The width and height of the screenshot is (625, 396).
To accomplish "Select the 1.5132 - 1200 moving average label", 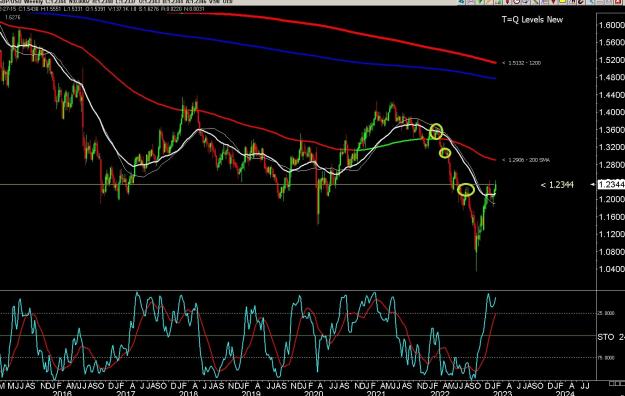I will coord(521,63).
